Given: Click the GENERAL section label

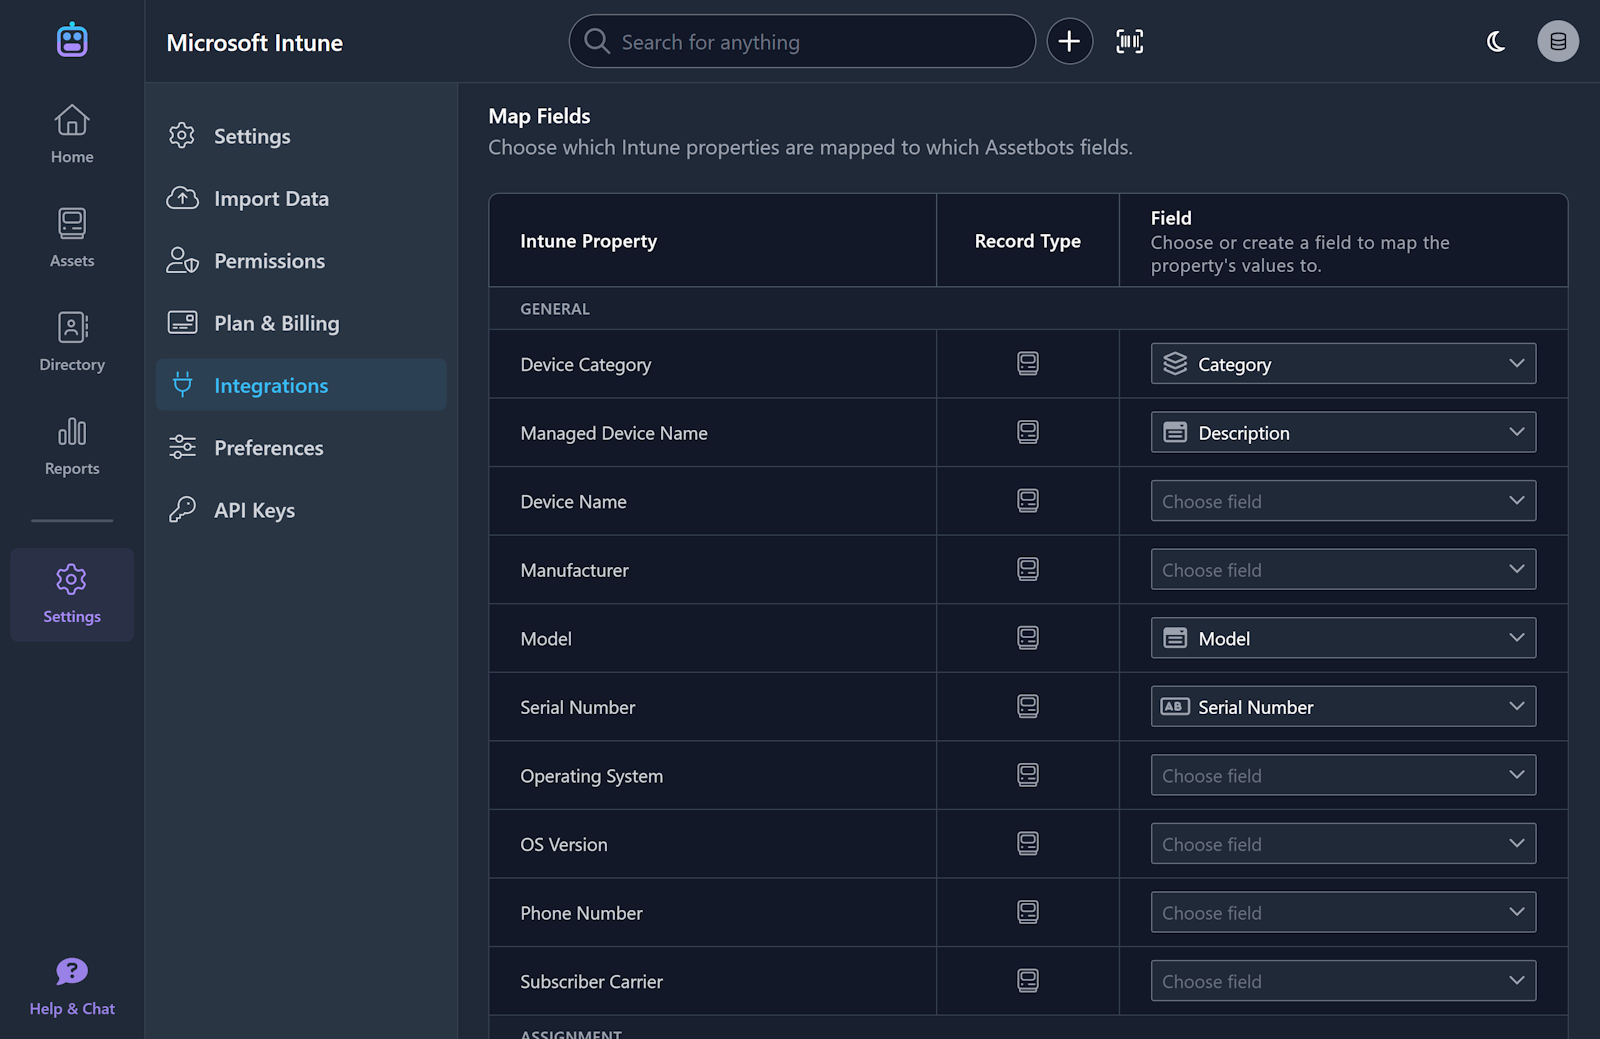Looking at the screenshot, I should tap(555, 309).
